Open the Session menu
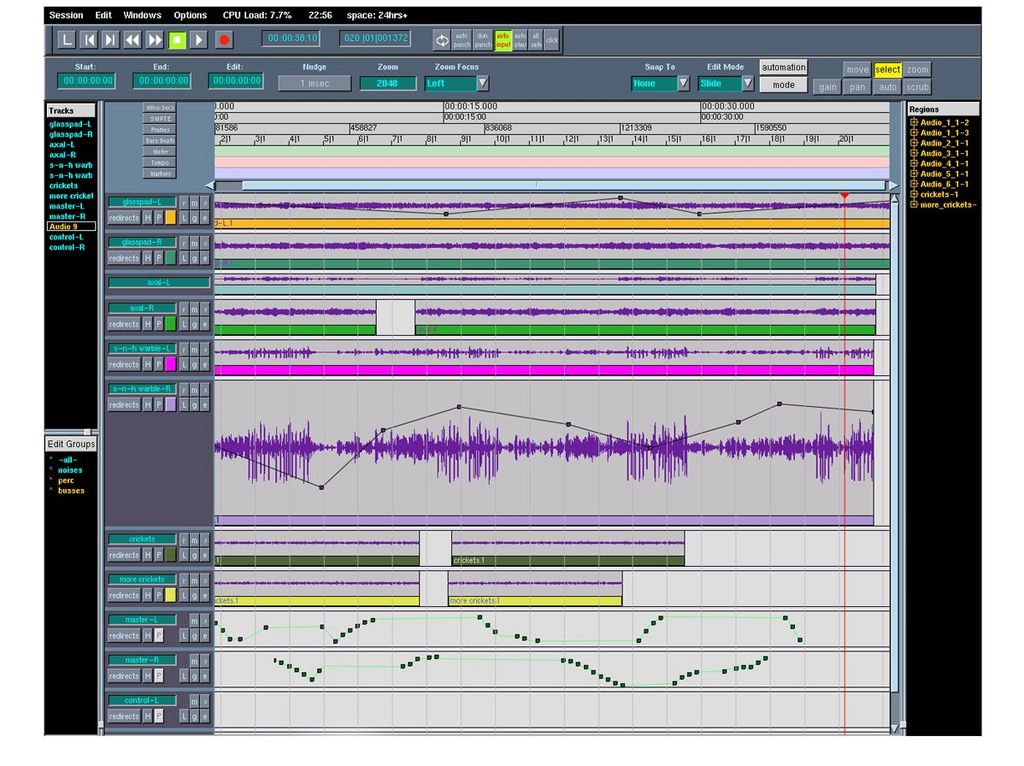Image resolution: width=1024 pixels, height=766 pixels. point(66,15)
